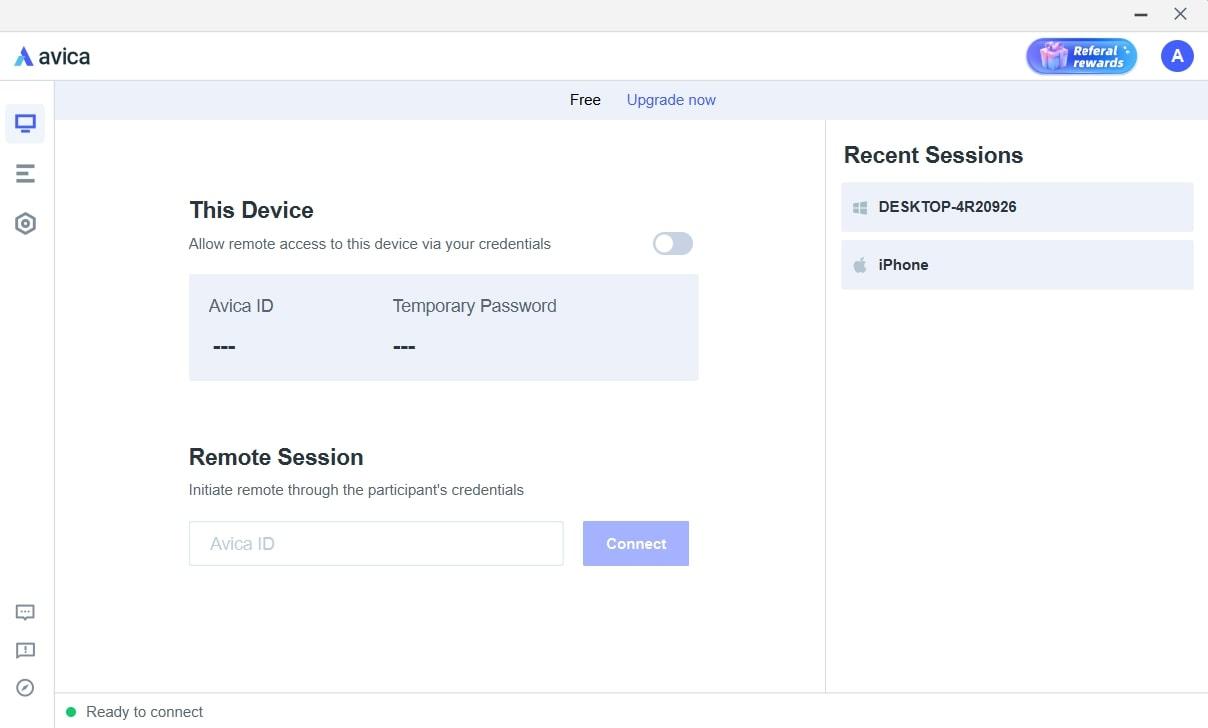Open the account avatar labeled A

pyautogui.click(x=1177, y=56)
